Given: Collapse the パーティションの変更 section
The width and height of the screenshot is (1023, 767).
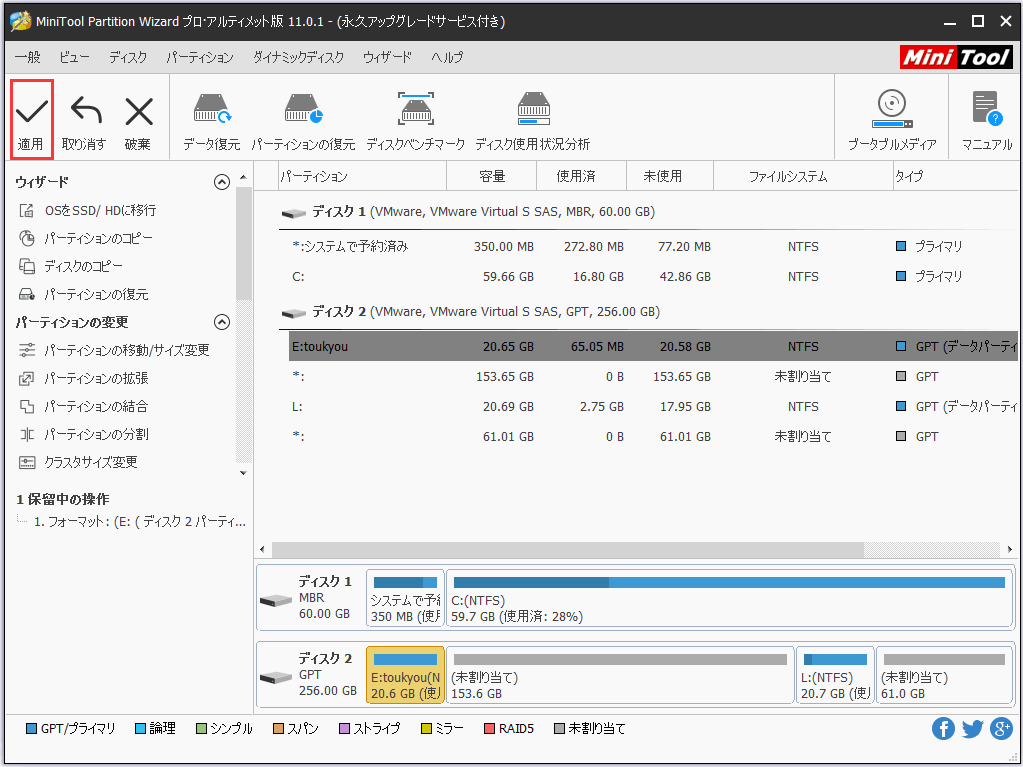Looking at the screenshot, I should pyautogui.click(x=222, y=322).
